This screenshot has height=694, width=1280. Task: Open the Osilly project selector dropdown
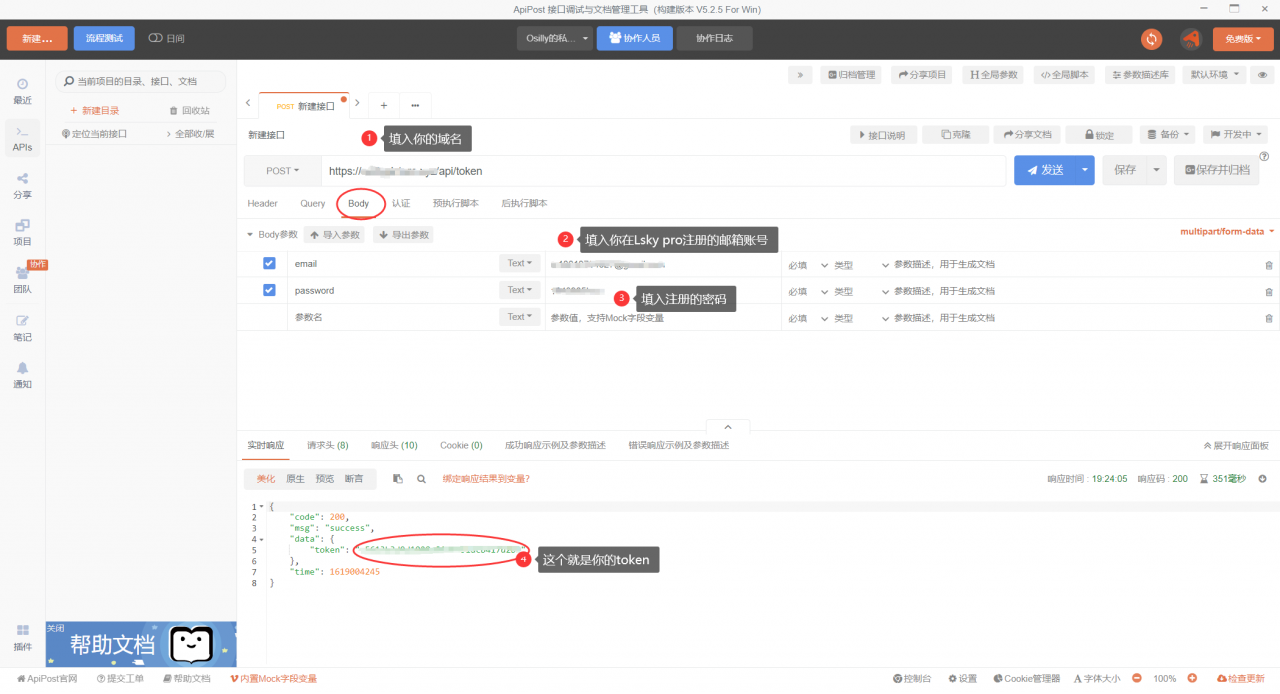point(554,38)
